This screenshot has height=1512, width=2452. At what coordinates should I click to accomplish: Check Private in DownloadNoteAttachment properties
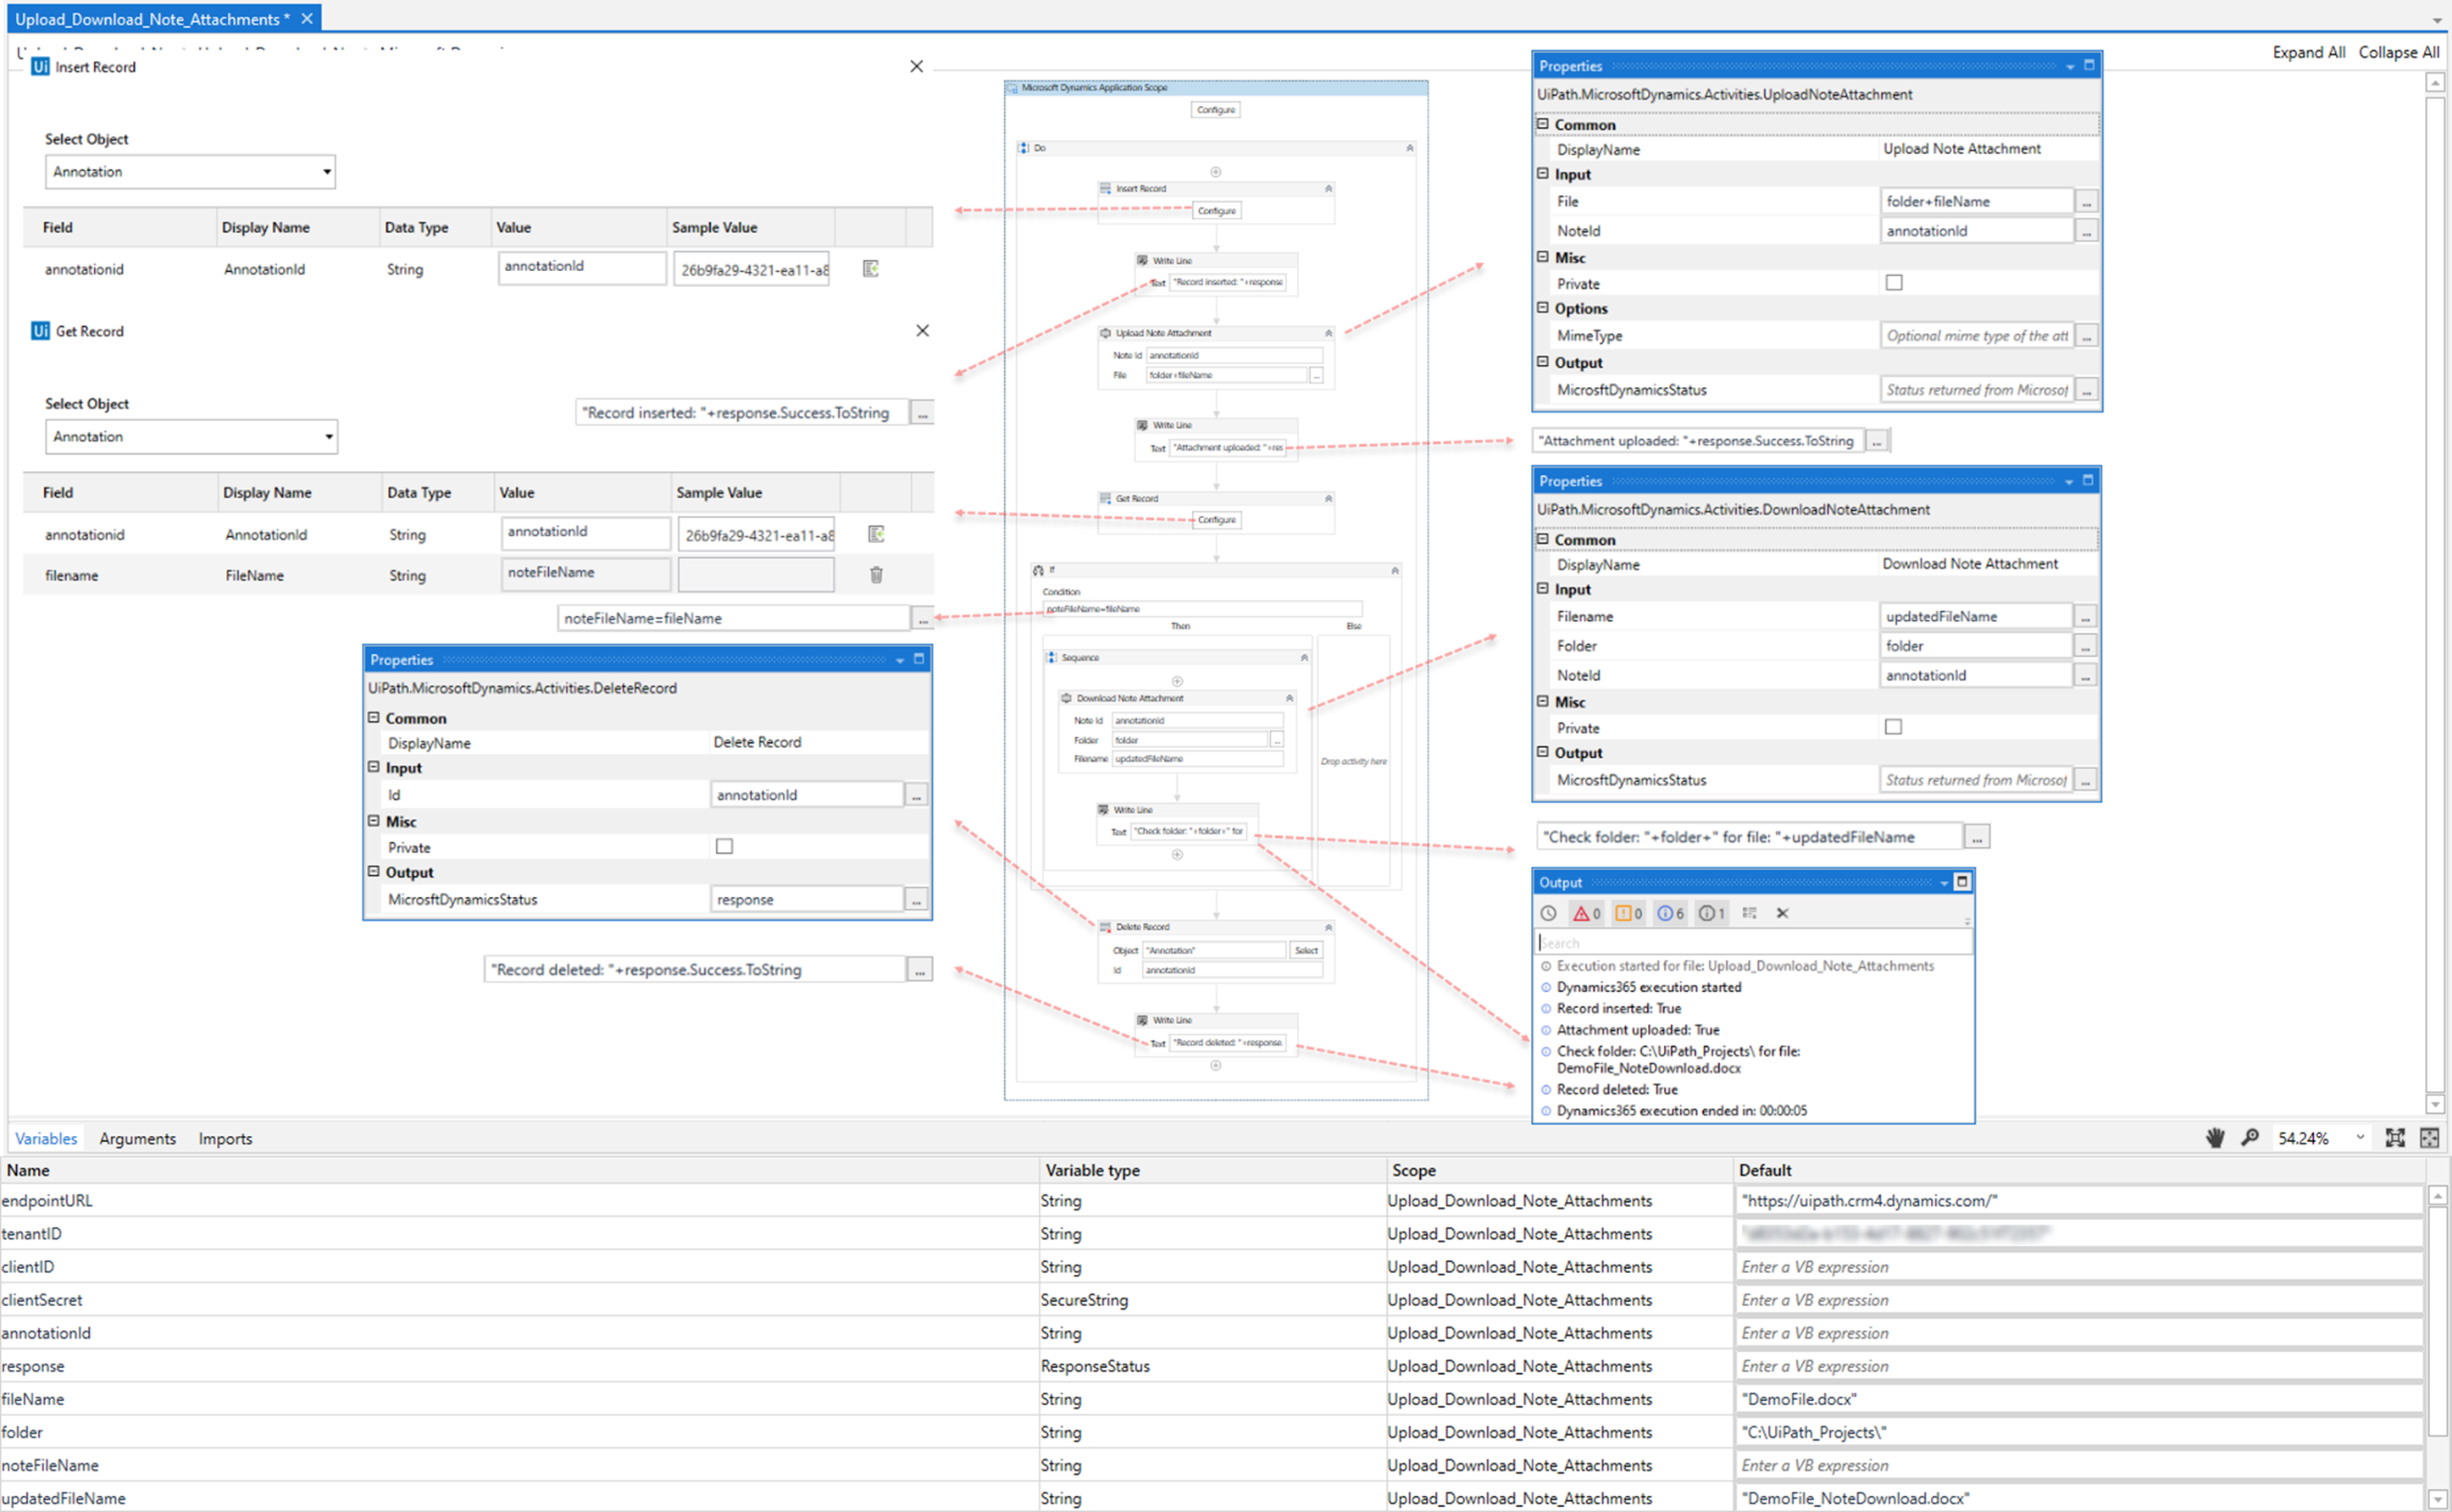1893,727
